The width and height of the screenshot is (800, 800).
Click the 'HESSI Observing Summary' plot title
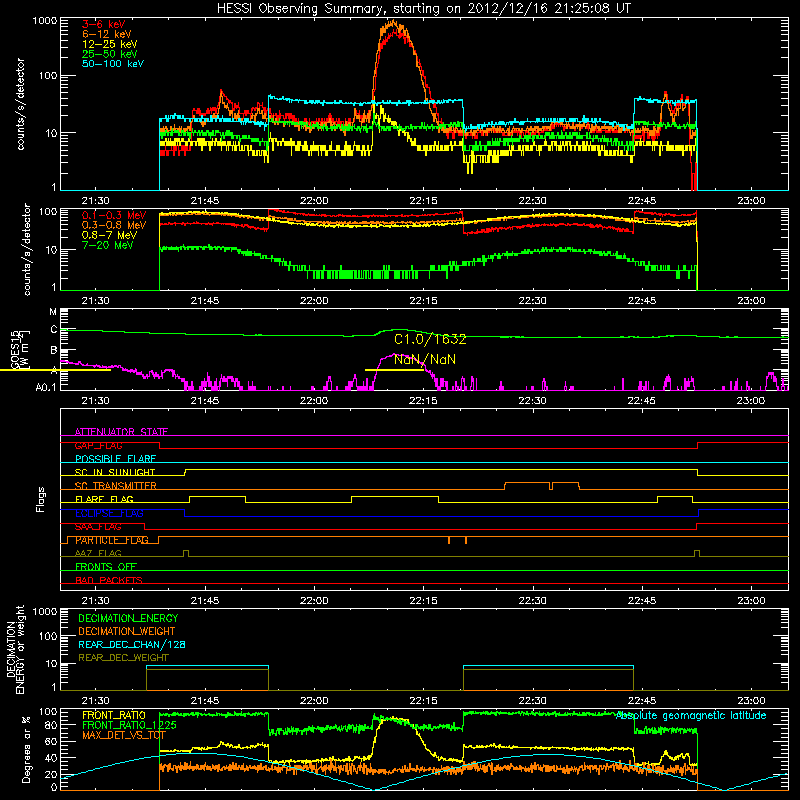click(423, 8)
